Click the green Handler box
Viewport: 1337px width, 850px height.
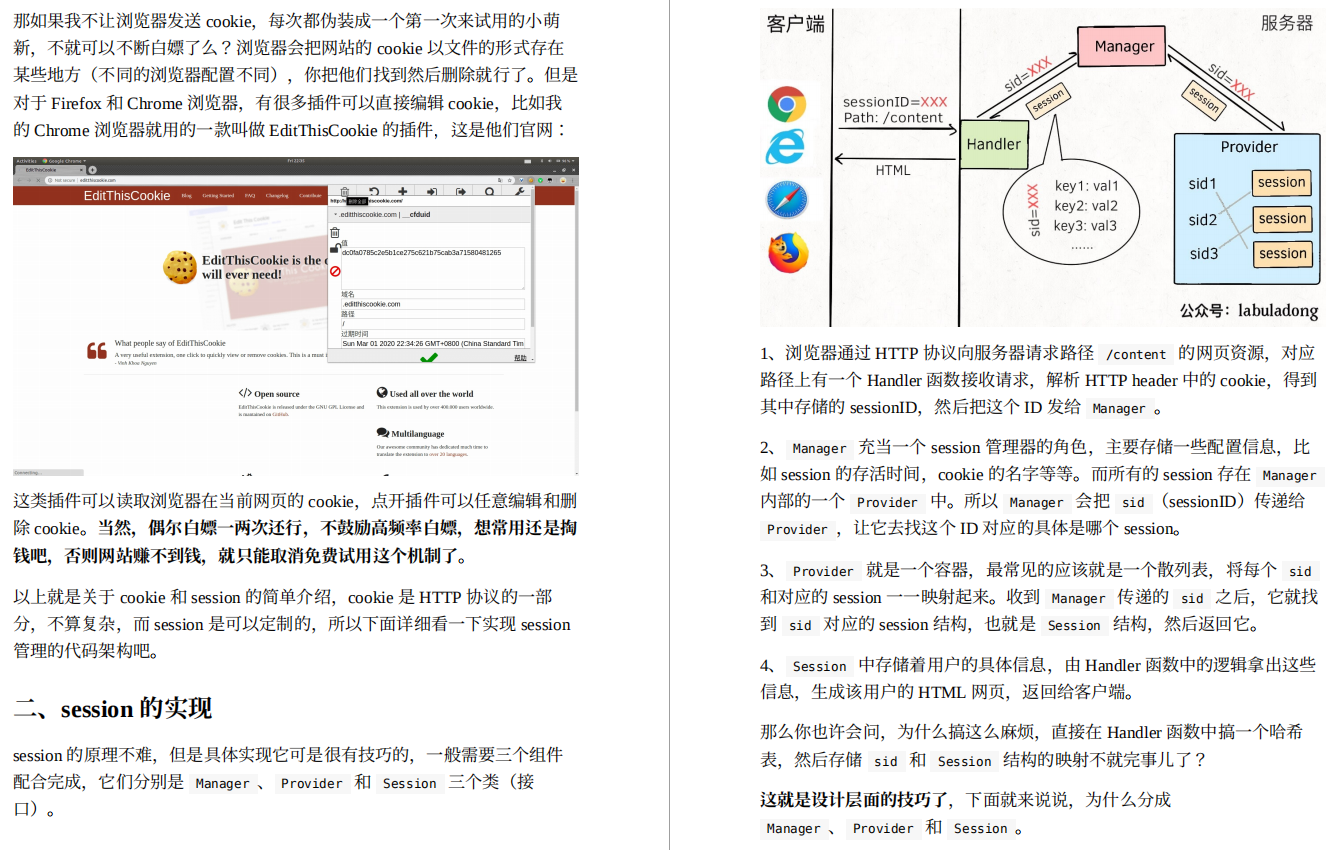(x=993, y=145)
